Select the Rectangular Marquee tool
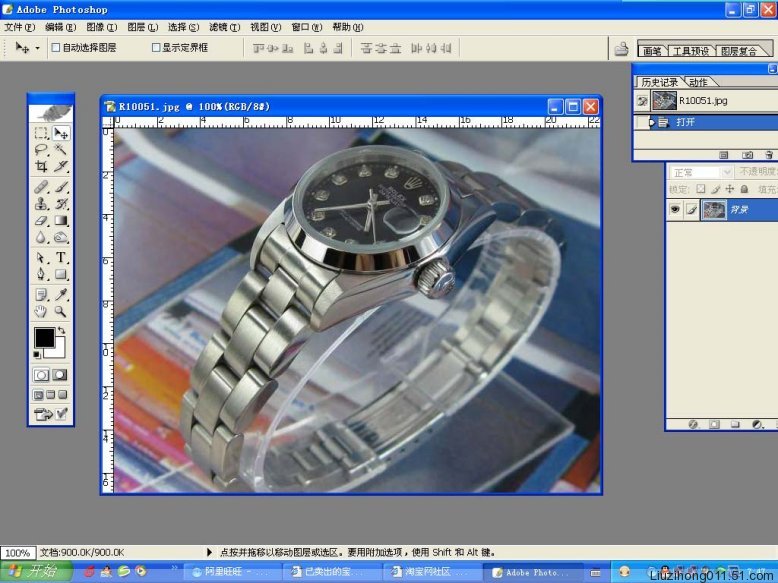Screen dimensions: 778x583 [x=41, y=133]
